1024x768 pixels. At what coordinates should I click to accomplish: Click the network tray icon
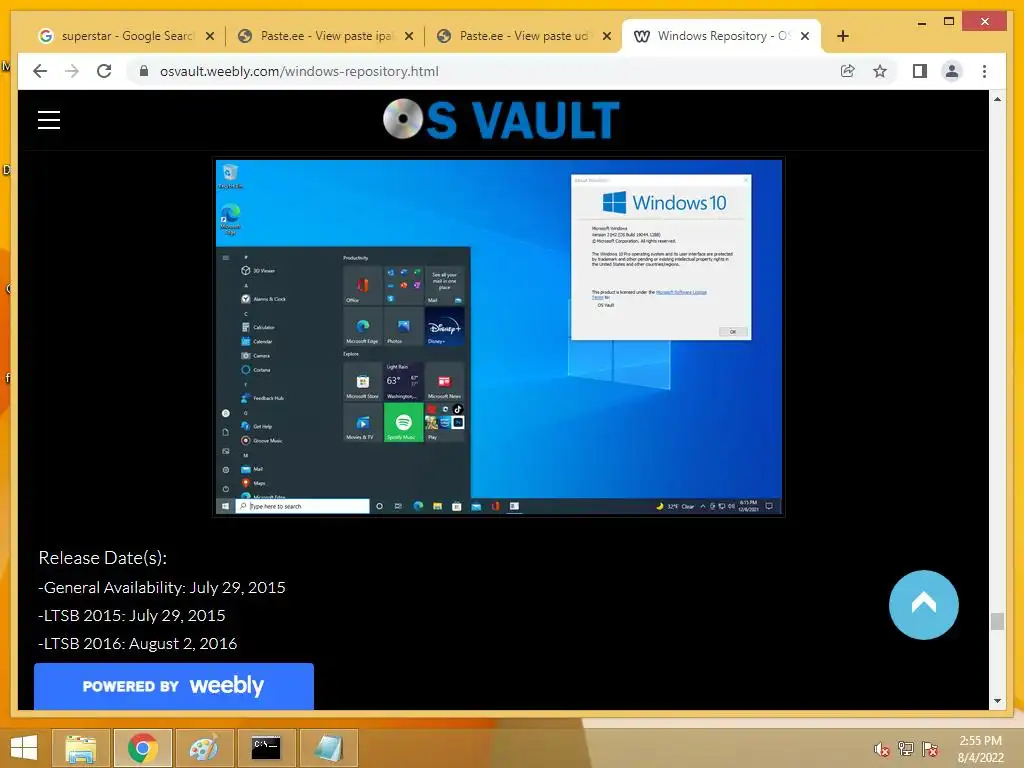pyautogui.click(x=906, y=750)
